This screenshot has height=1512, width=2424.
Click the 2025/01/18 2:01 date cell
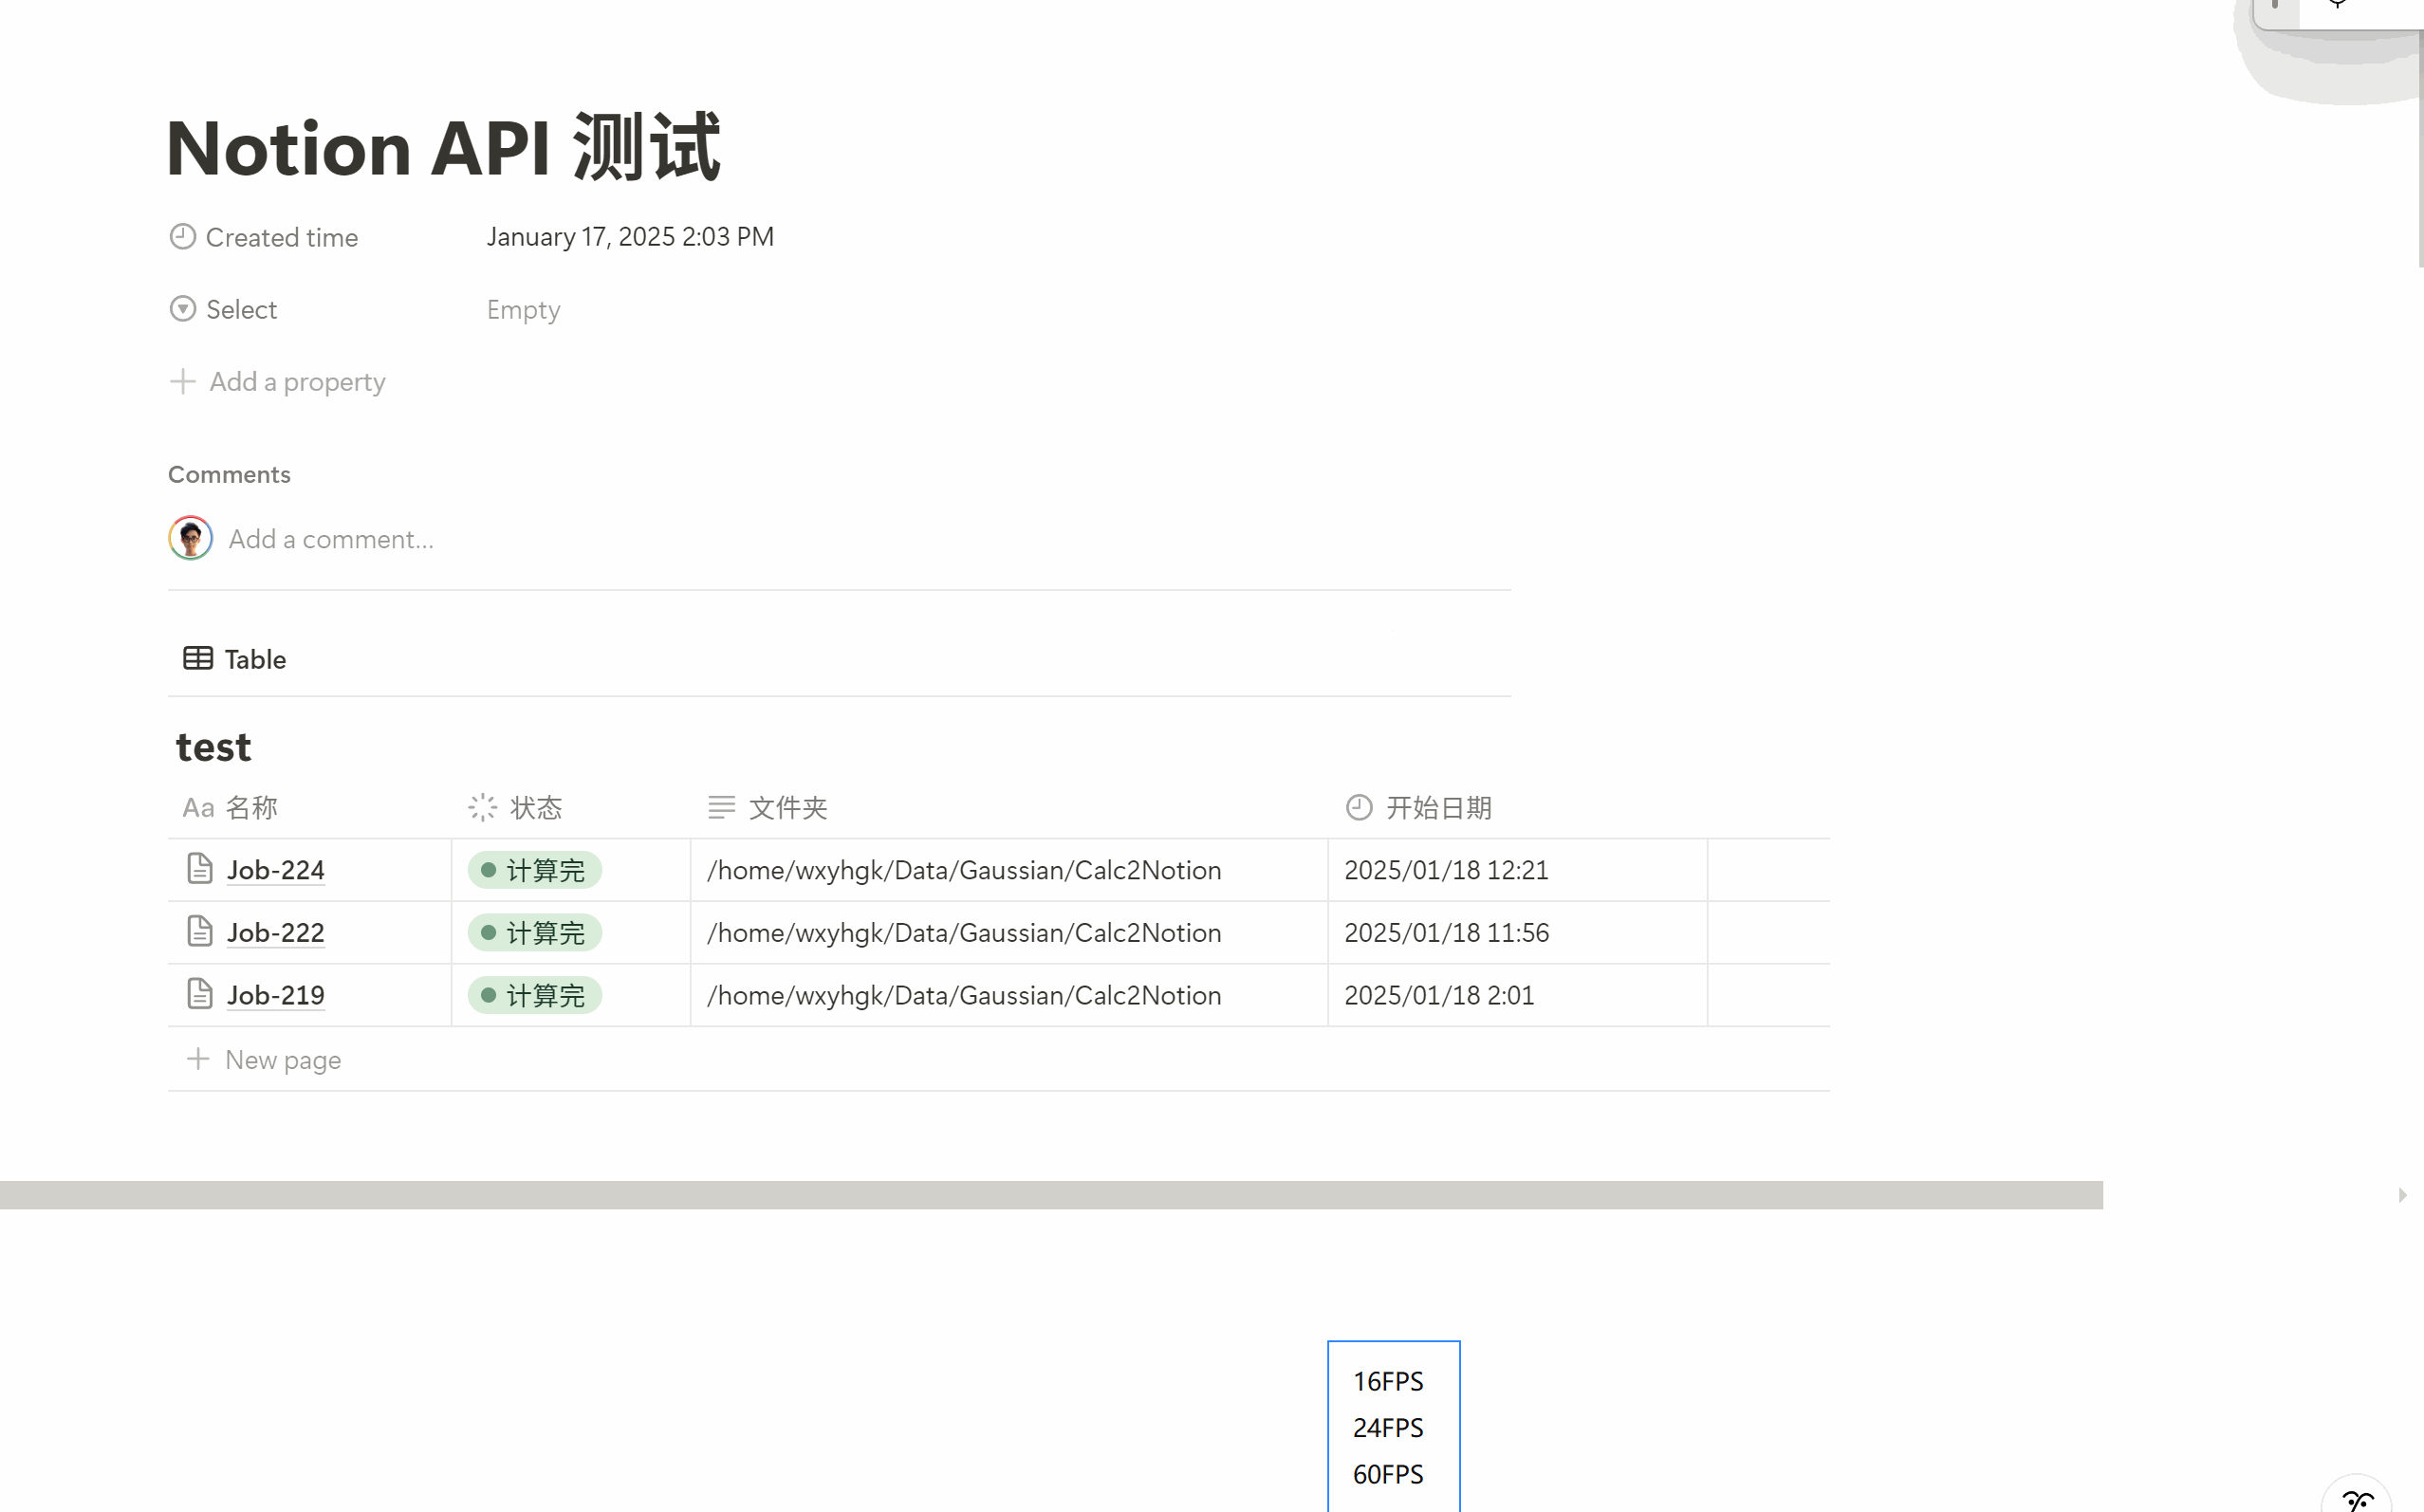tap(1518, 996)
